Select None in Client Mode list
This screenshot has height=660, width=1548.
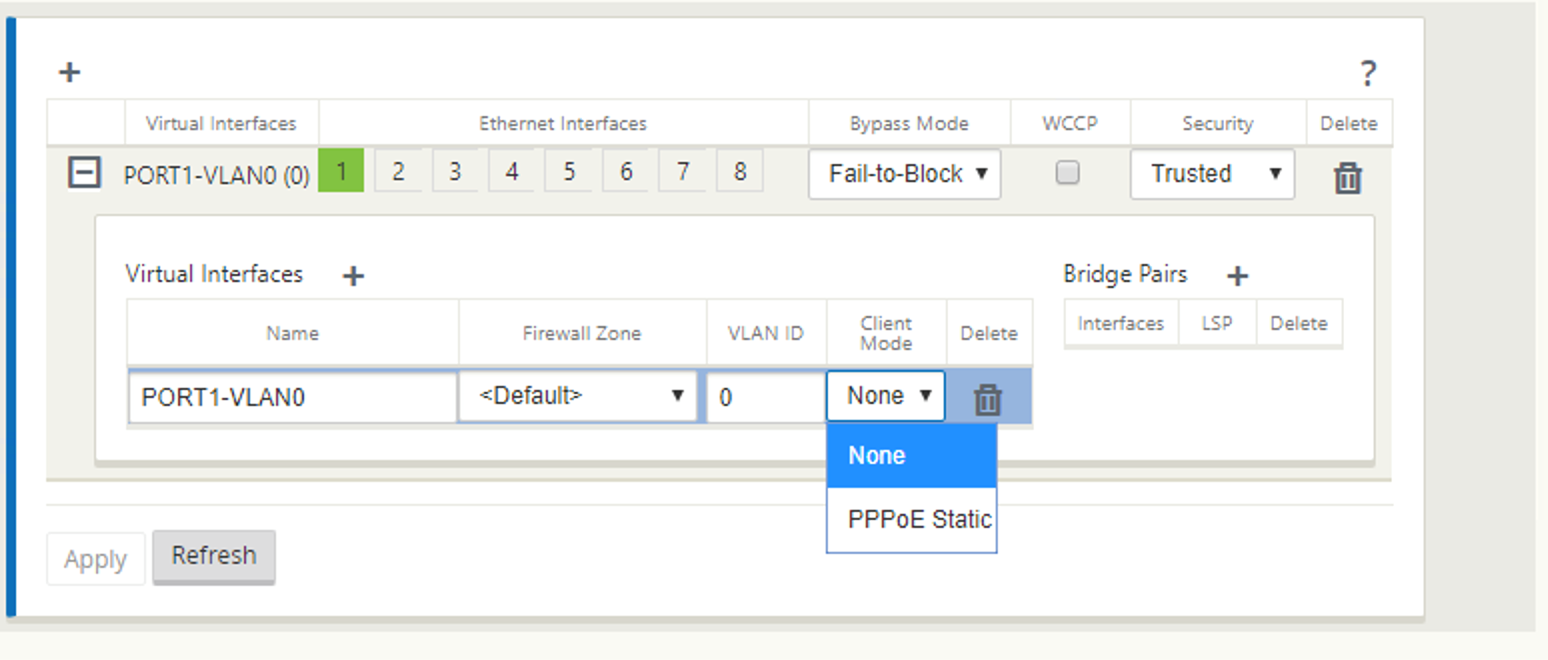(x=912, y=456)
